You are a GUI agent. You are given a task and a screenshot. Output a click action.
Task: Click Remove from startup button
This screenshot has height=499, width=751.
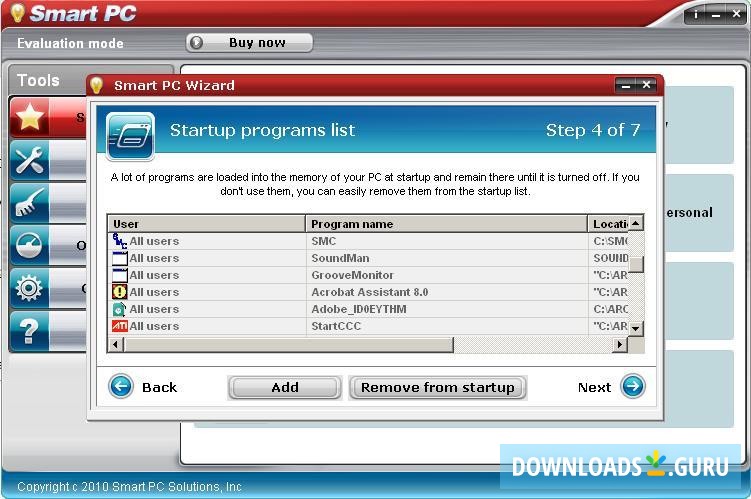[x=437, y=387]
